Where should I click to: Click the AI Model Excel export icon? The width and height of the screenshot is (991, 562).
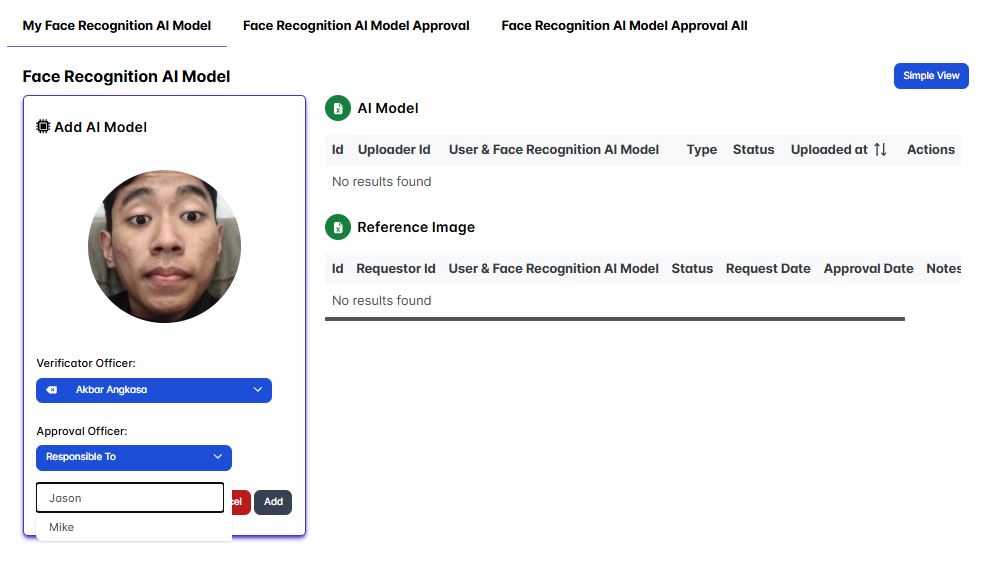pos(338,109)
